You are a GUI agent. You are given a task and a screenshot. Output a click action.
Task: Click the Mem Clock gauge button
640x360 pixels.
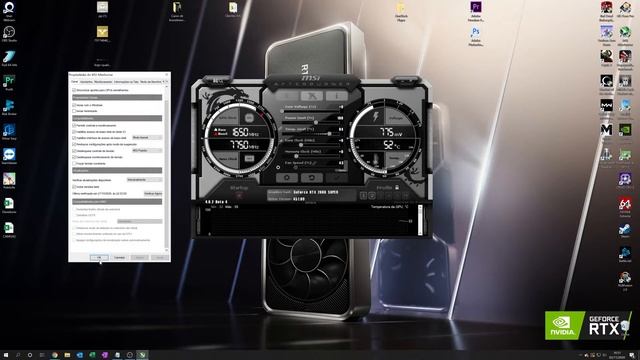(x=249, y=158)
